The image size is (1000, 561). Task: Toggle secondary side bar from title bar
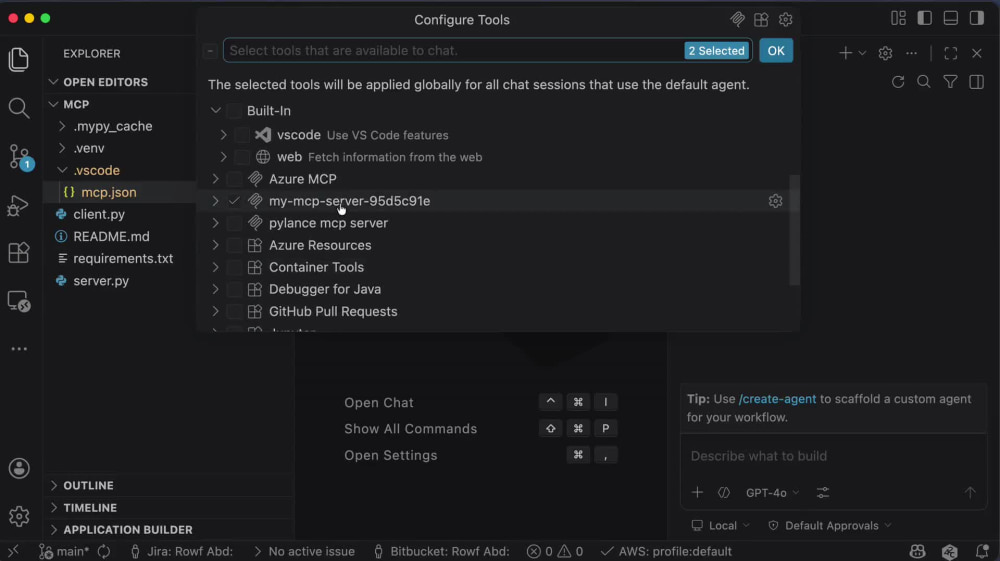pos(976,18)
